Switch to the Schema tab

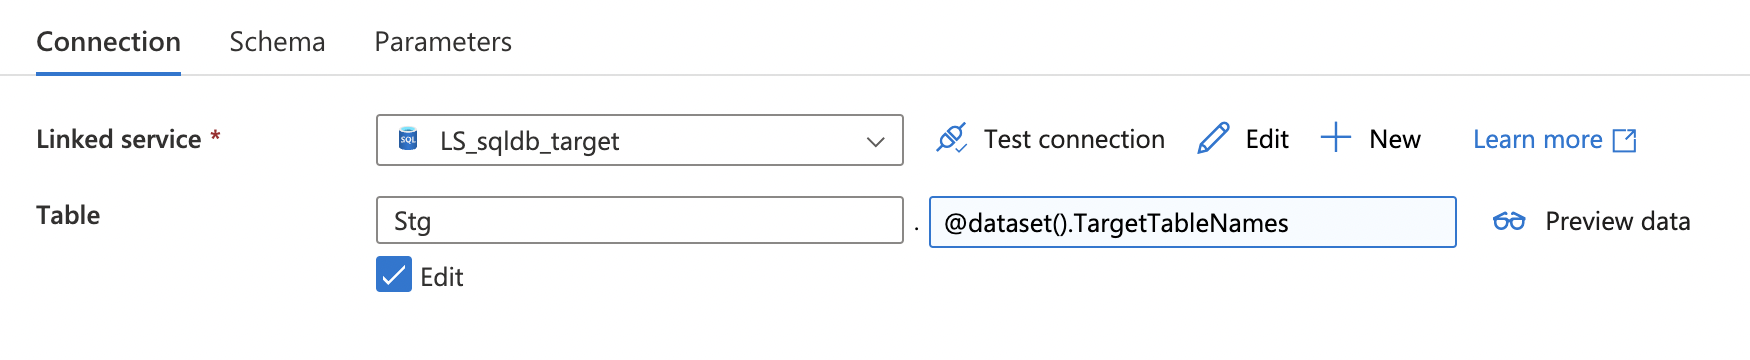[277, 42]
